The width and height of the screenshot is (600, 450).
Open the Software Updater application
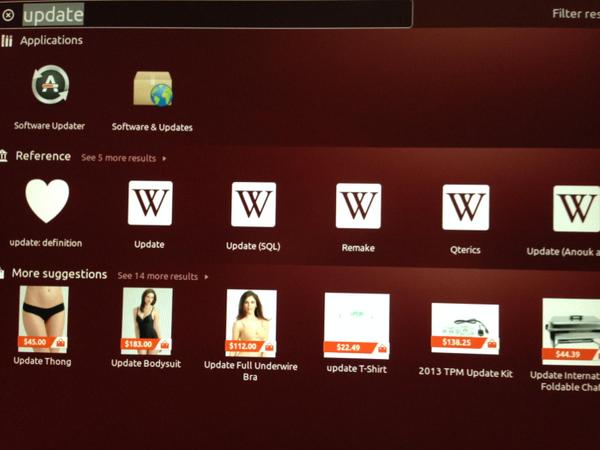pos(49,89)
